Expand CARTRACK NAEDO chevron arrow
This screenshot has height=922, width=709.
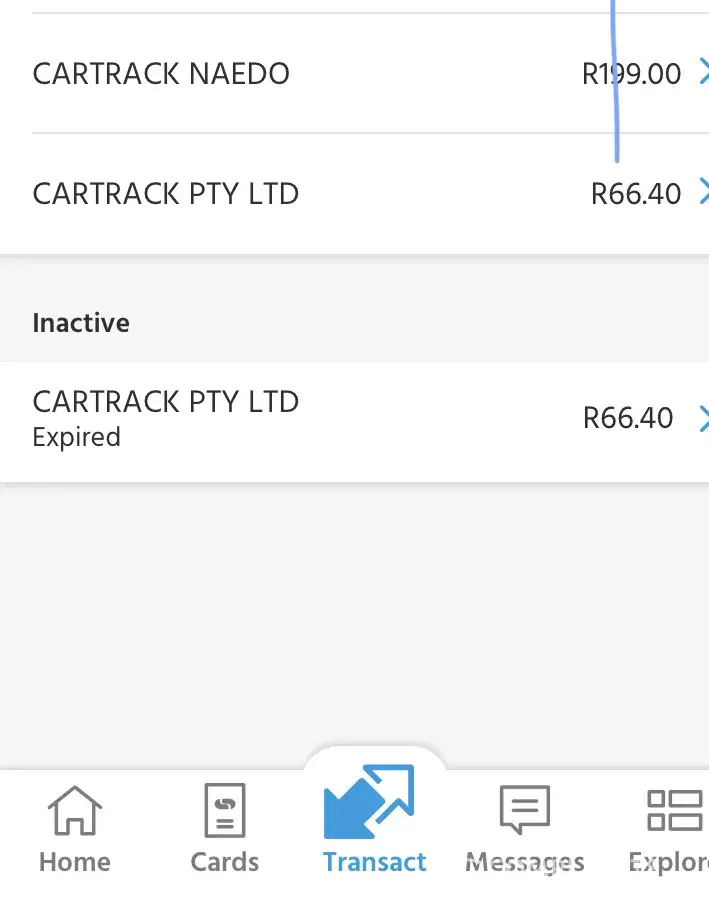click(702, 73)
